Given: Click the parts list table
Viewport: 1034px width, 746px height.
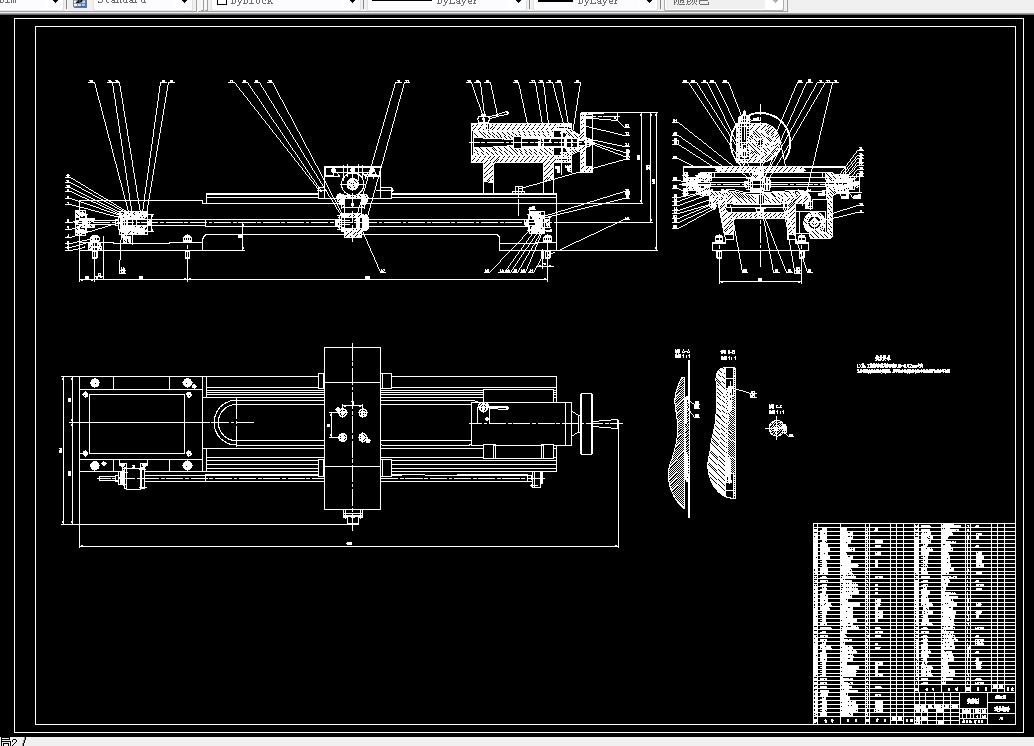Looking at the screenshot, I should pyautogui.click(x=914, y=623).
